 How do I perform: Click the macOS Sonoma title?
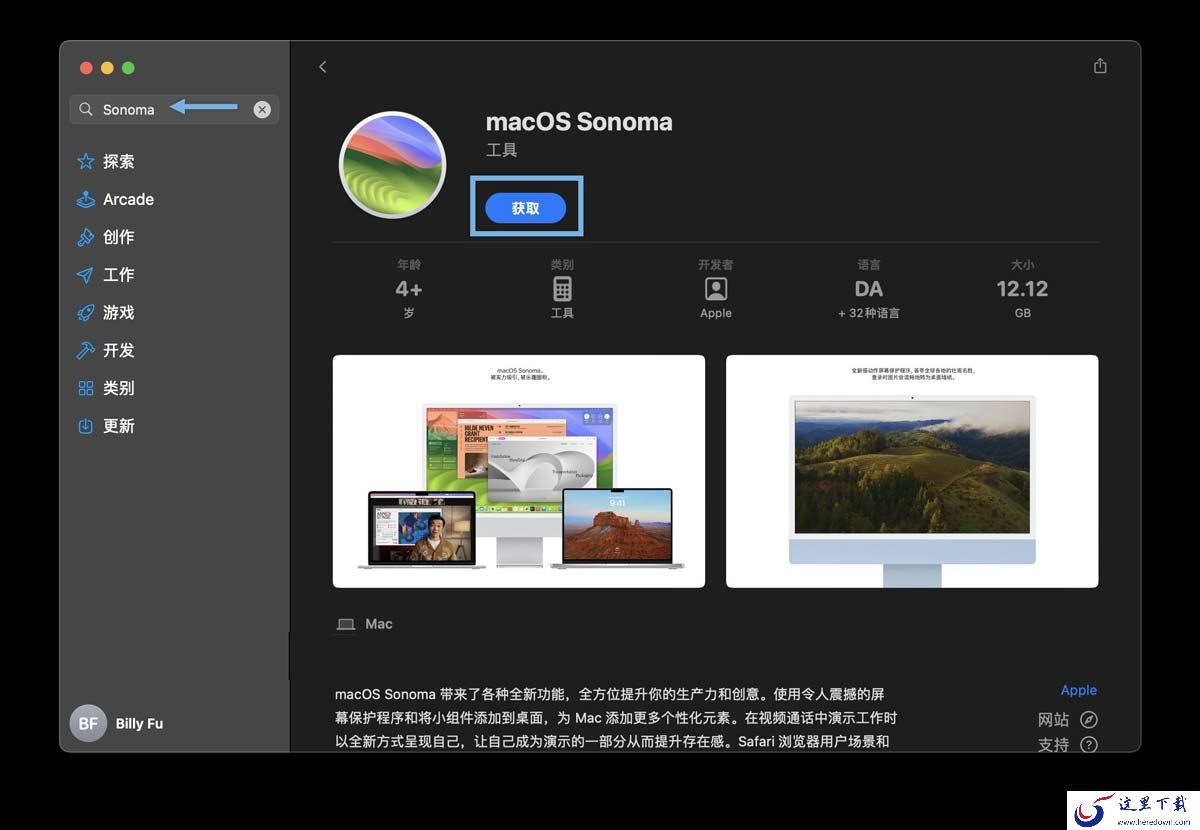579,122
